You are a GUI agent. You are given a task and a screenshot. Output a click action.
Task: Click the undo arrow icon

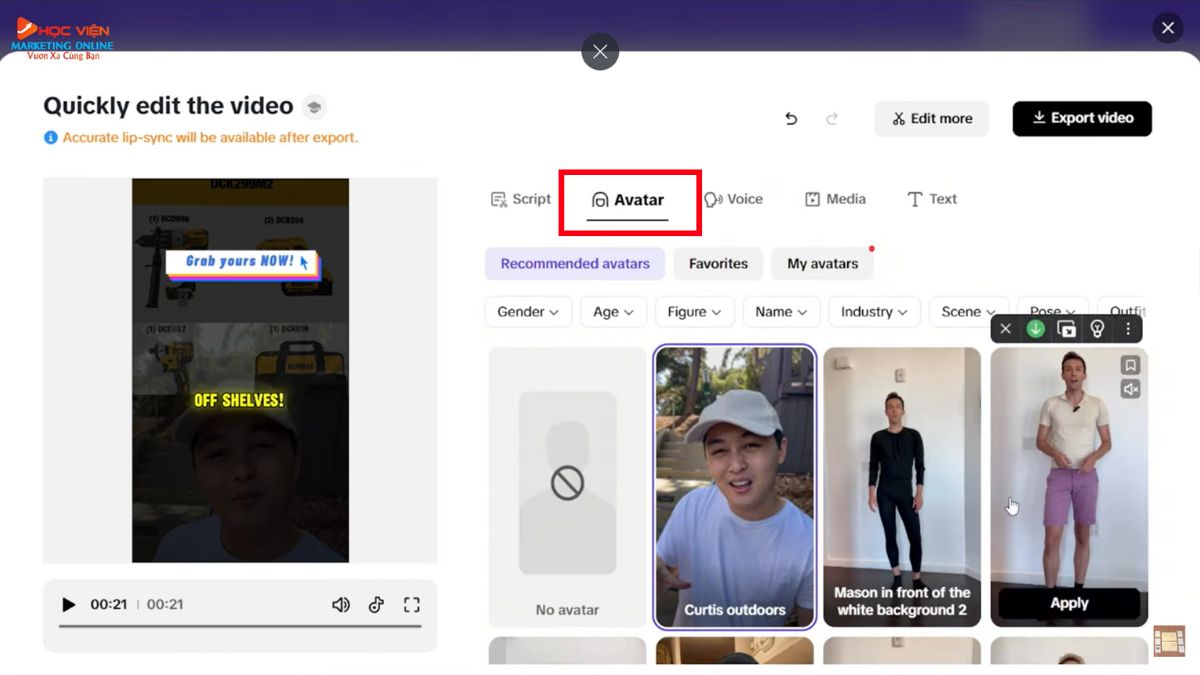(x=791, y=118)
